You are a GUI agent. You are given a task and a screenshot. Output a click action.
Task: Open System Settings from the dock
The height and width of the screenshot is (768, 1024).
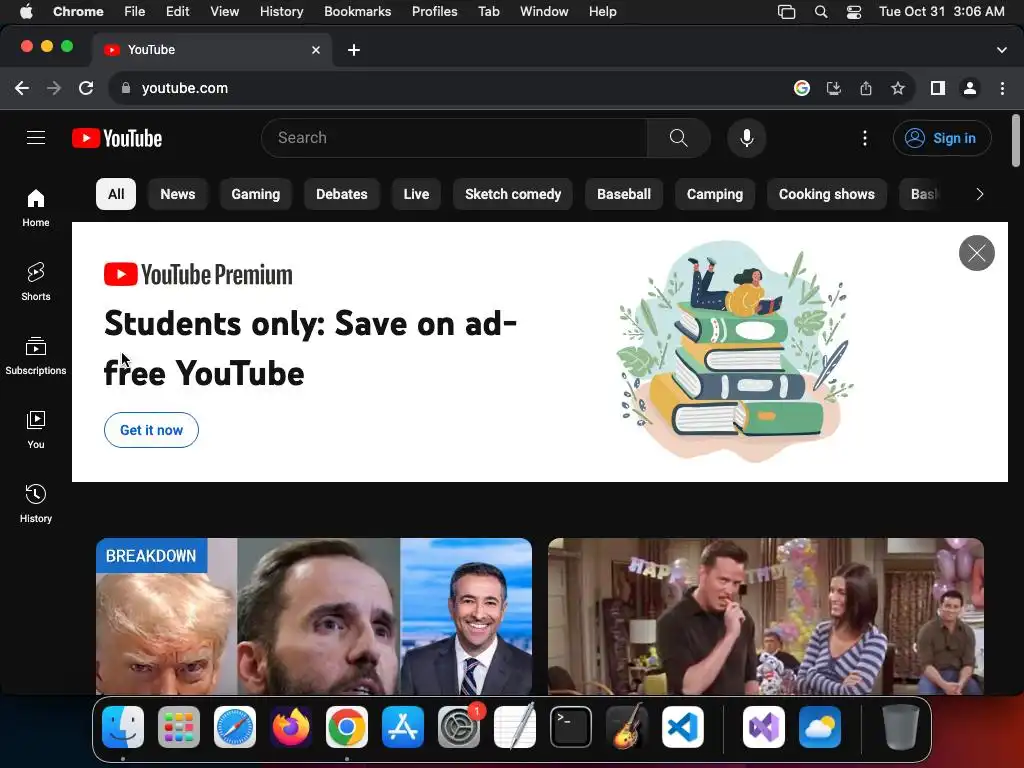458,727
